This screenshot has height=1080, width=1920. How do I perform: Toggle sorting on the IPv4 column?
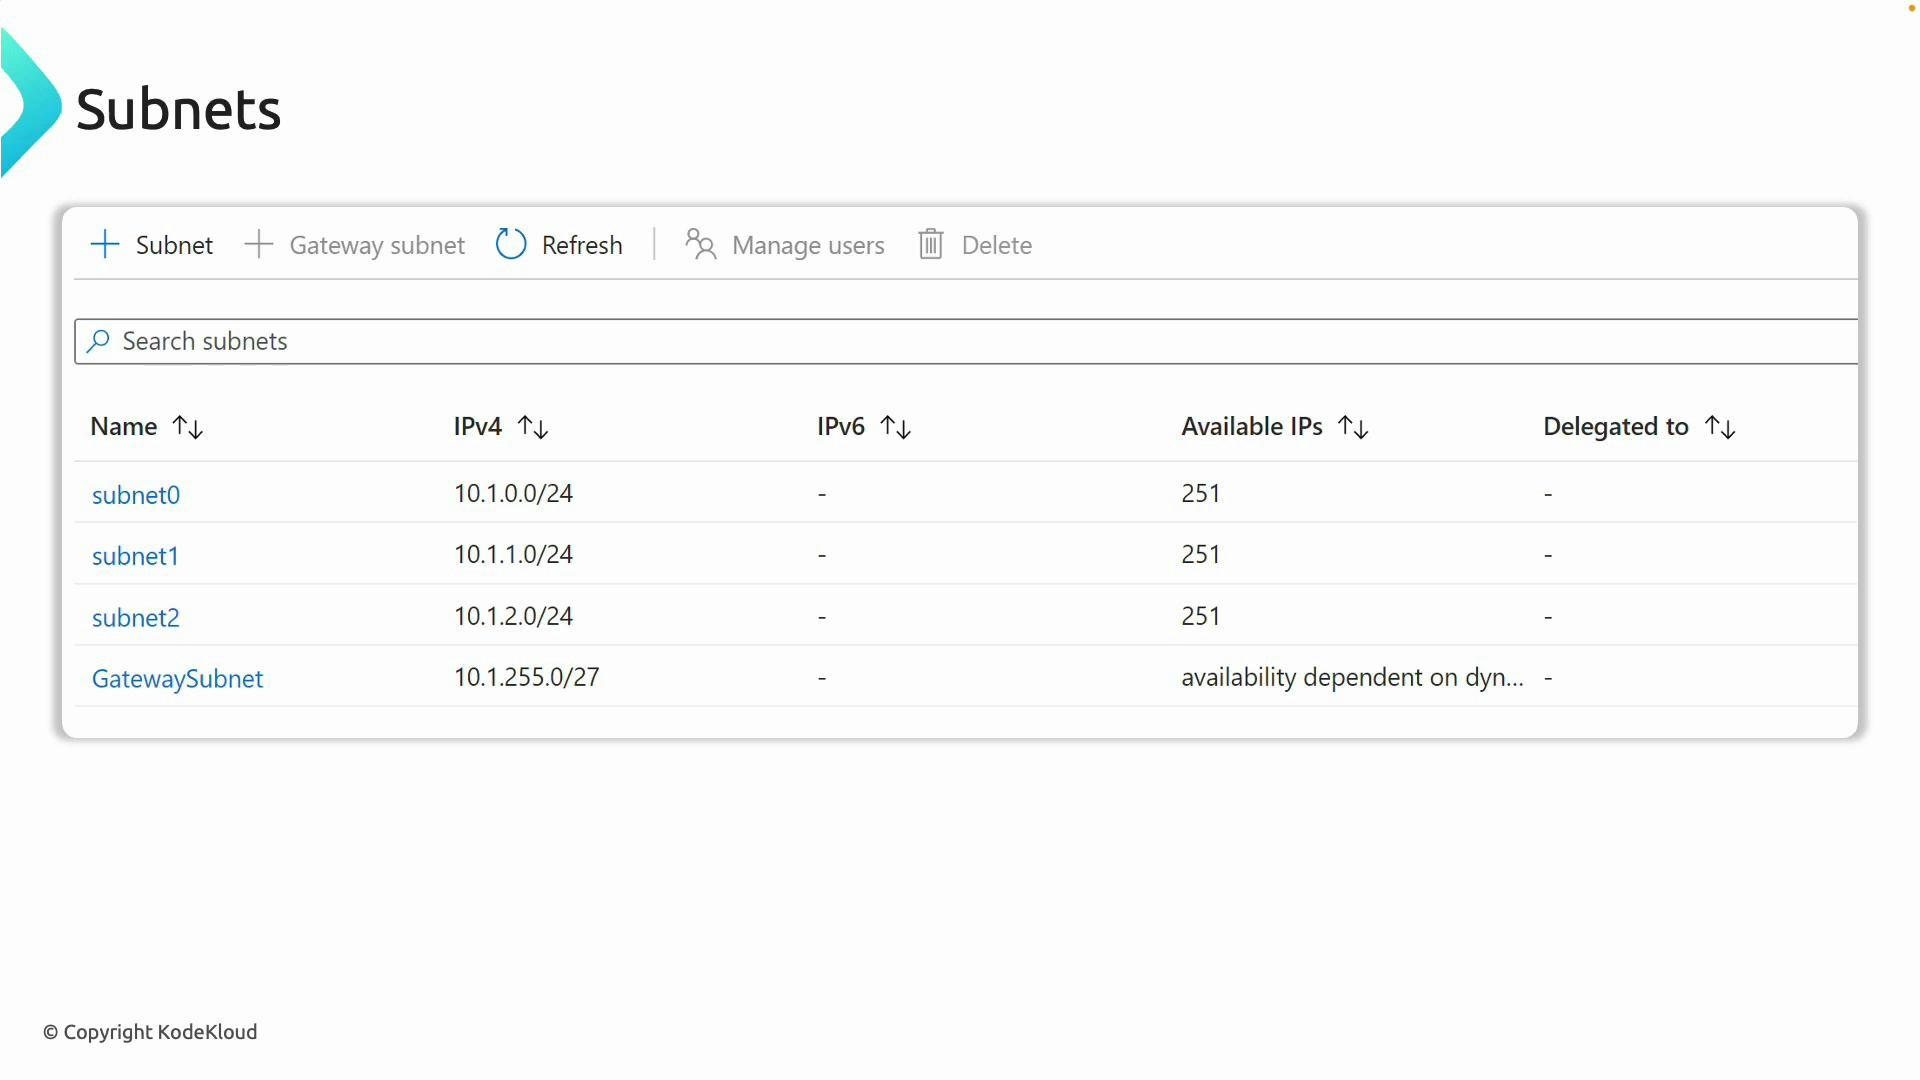(534, 427)
